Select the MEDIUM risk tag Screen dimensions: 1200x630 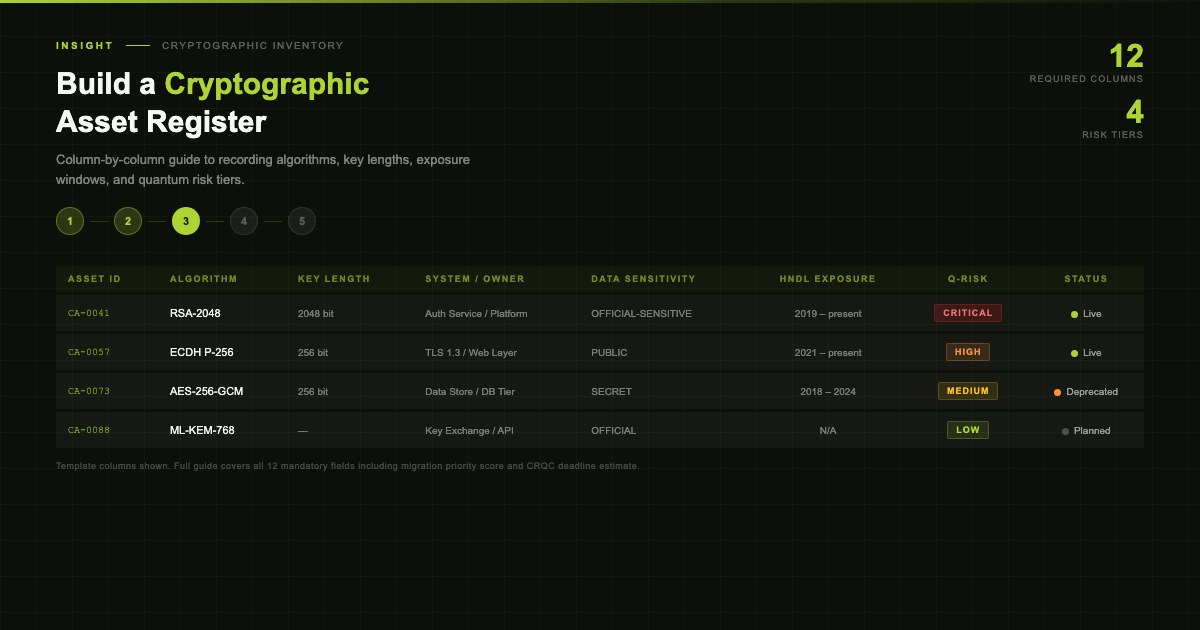[968, 391]
